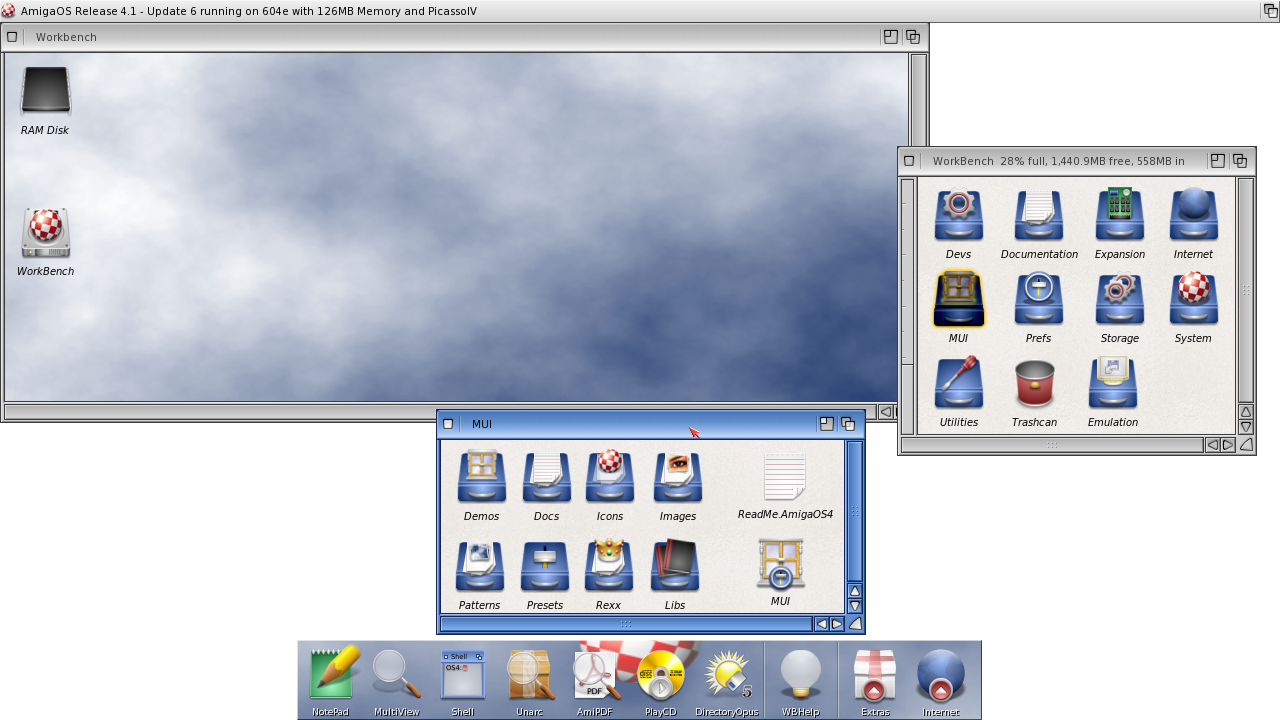
Task: Click the MUI window title text
Action: click(482, 424)
